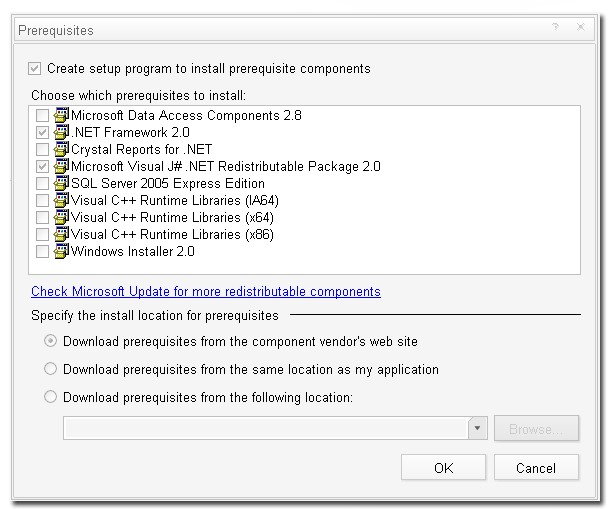609x509 pixels.
Task: Click the package icon beside Microsoft Data Access Components 2.8
Action: coord(61,115)
